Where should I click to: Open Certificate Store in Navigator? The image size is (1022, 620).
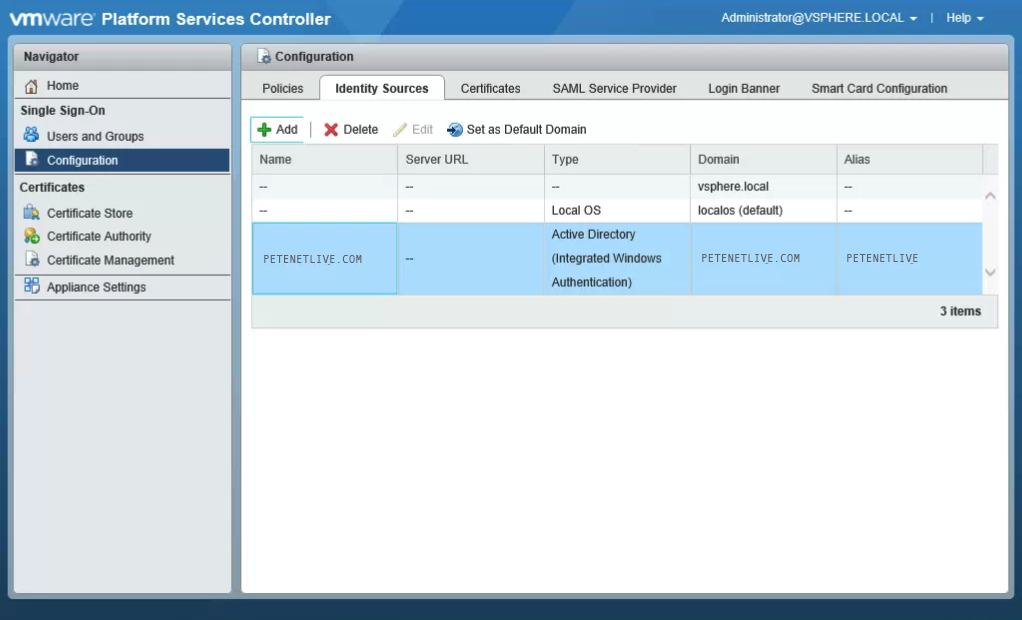(x=123, y=213)
